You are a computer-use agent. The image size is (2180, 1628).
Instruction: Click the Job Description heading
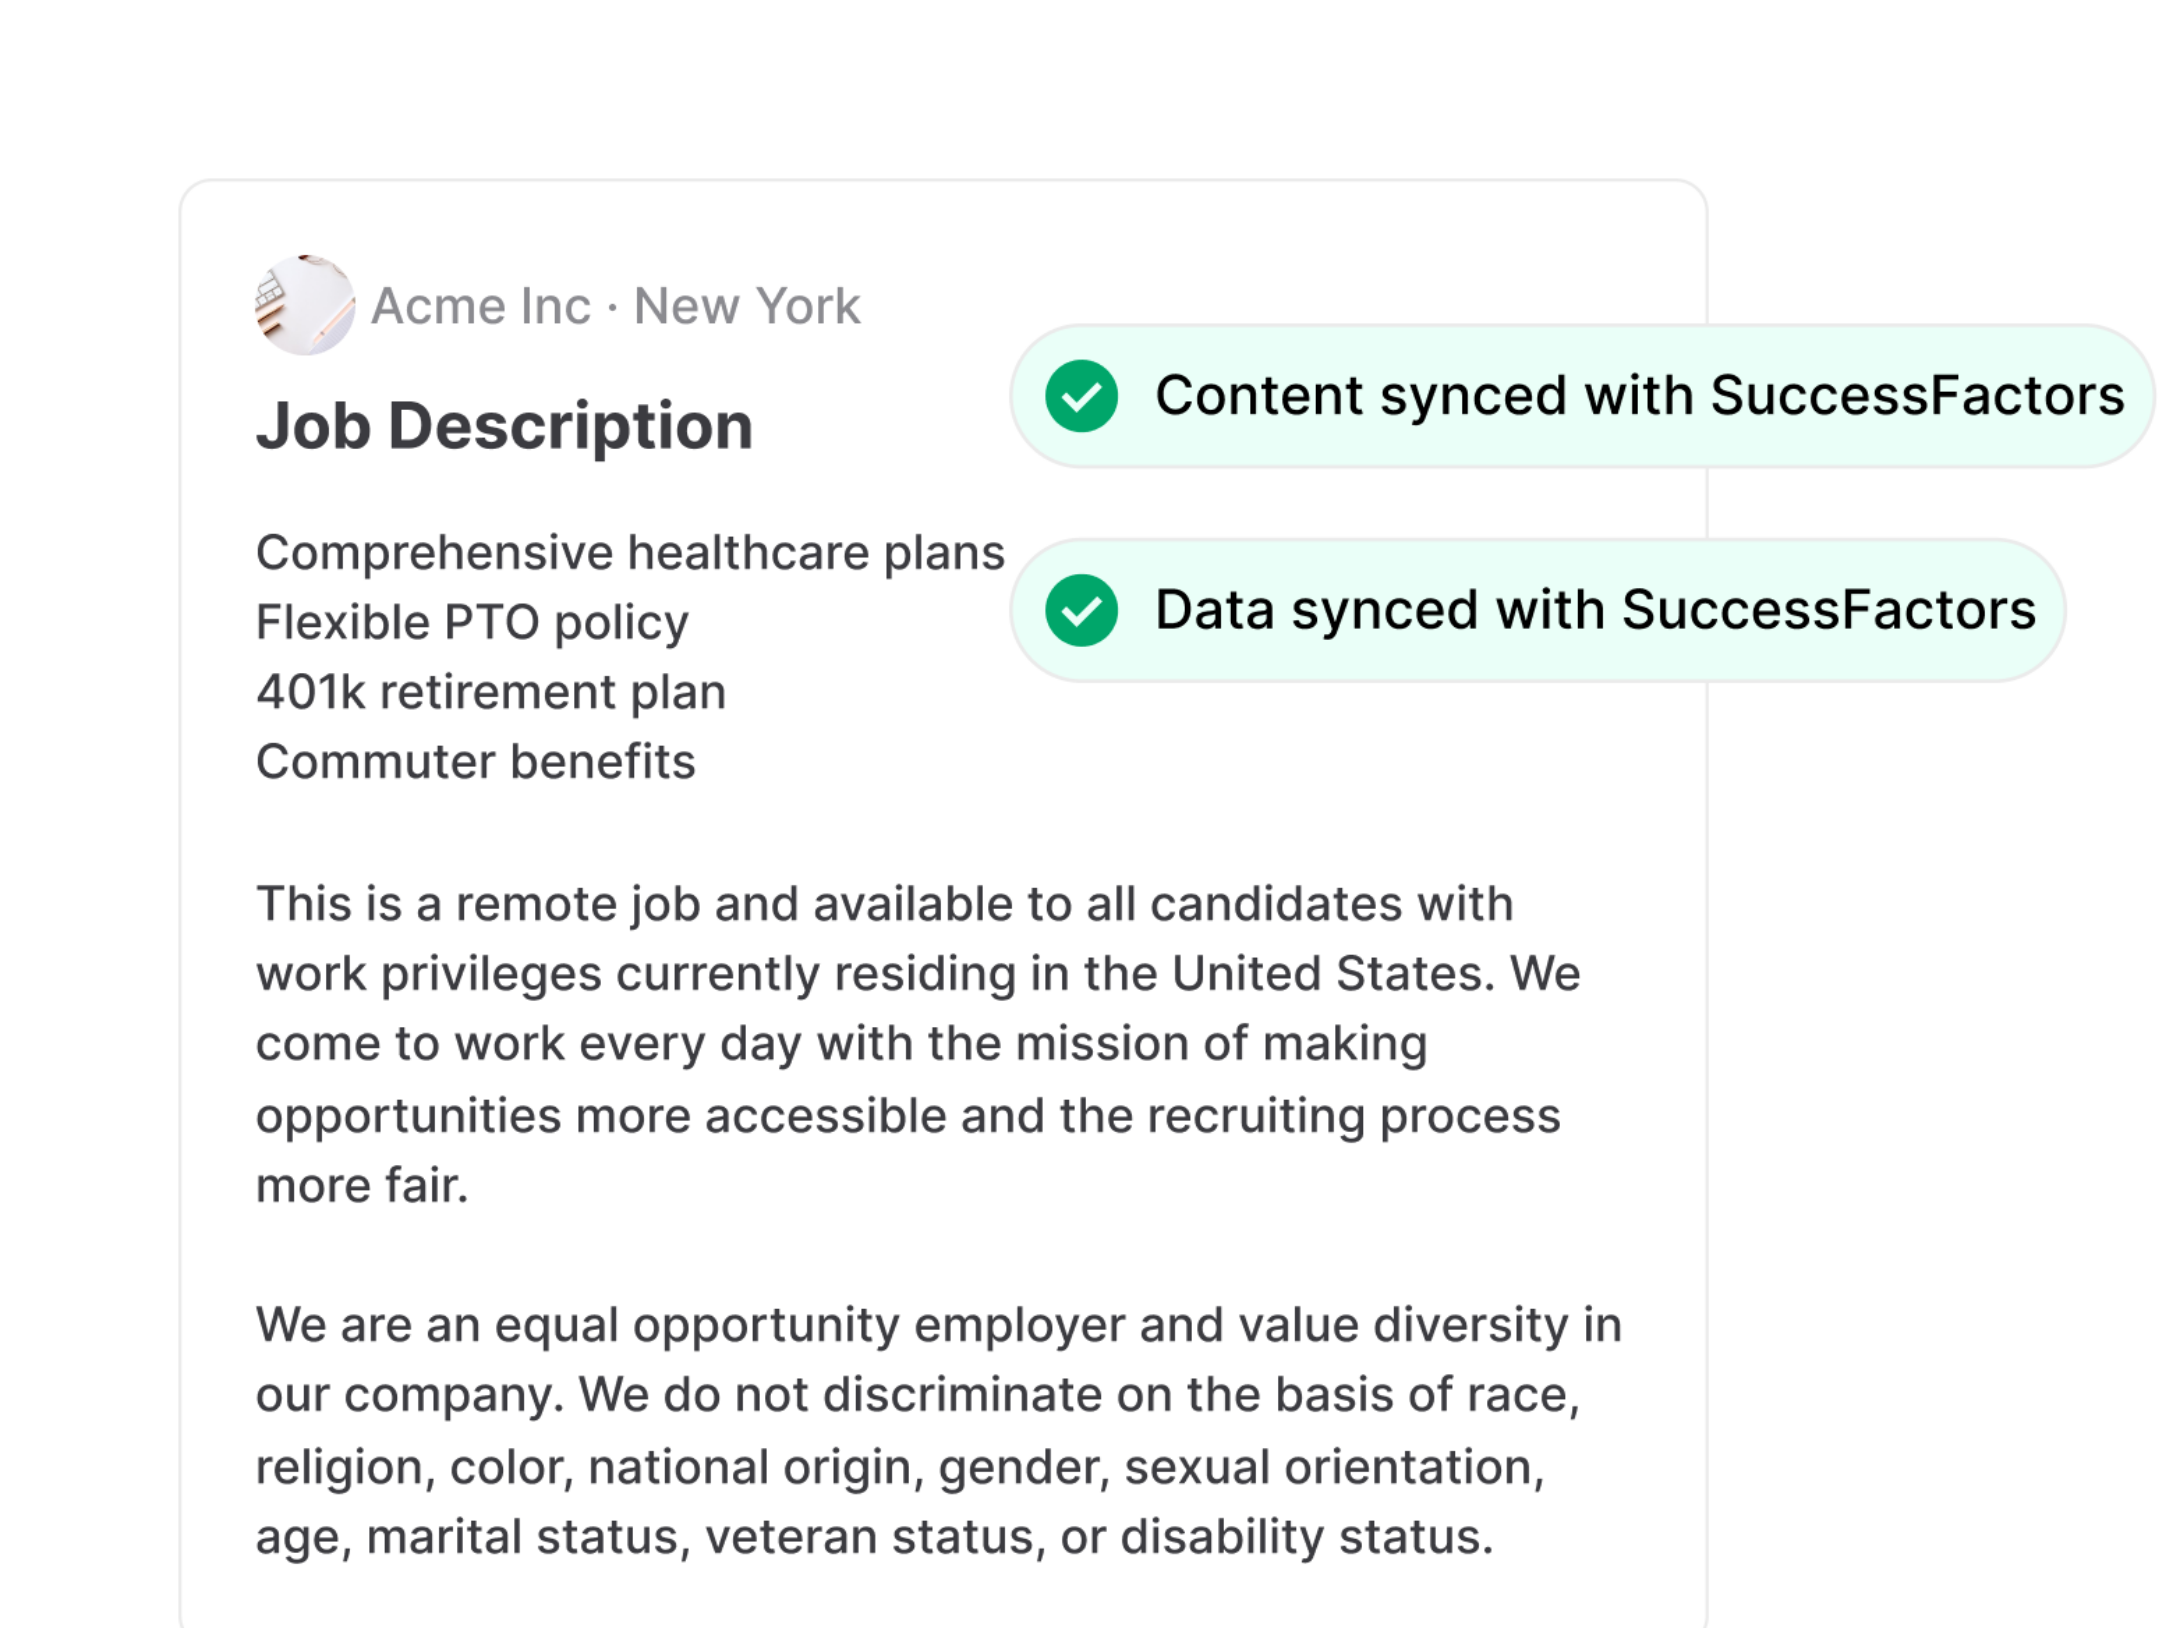click(504, 426)
